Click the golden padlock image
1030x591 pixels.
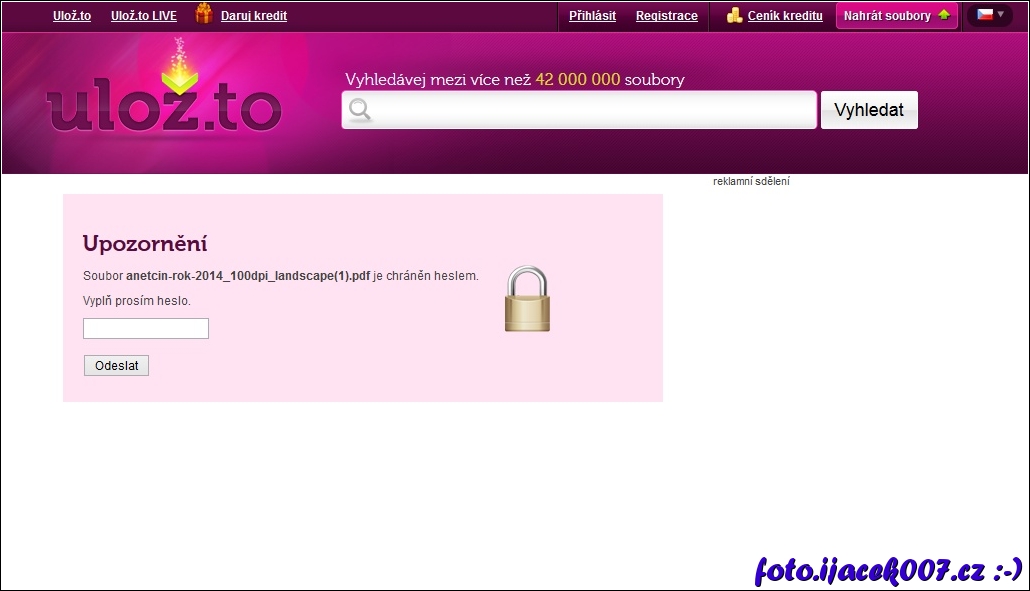pos(527,299)
